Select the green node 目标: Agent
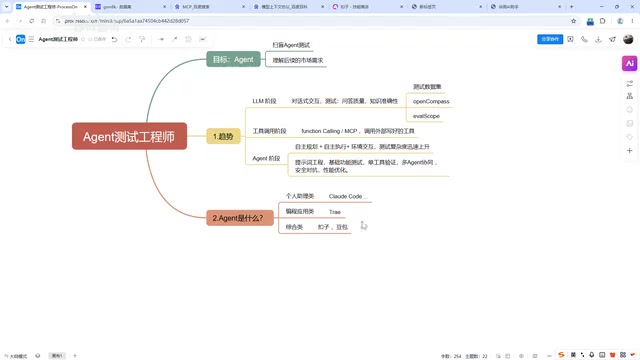The image size is (640, 360). click(233, 59)
